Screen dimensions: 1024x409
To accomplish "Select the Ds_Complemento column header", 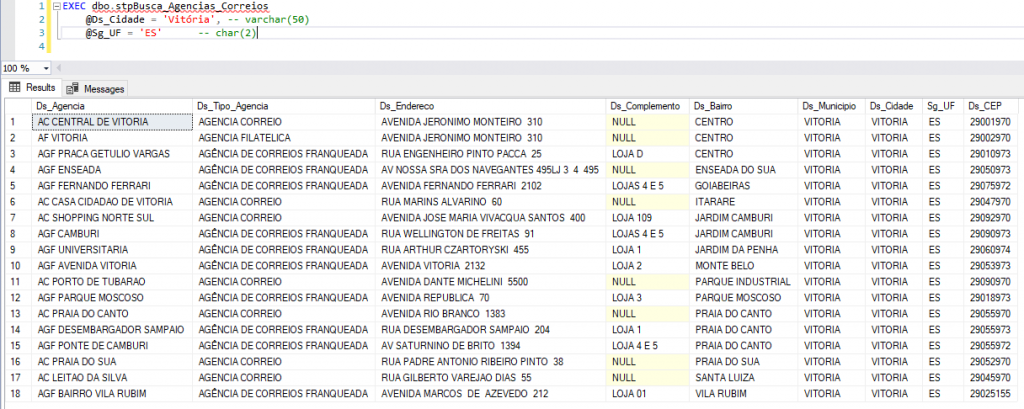I will click(647, 106).
